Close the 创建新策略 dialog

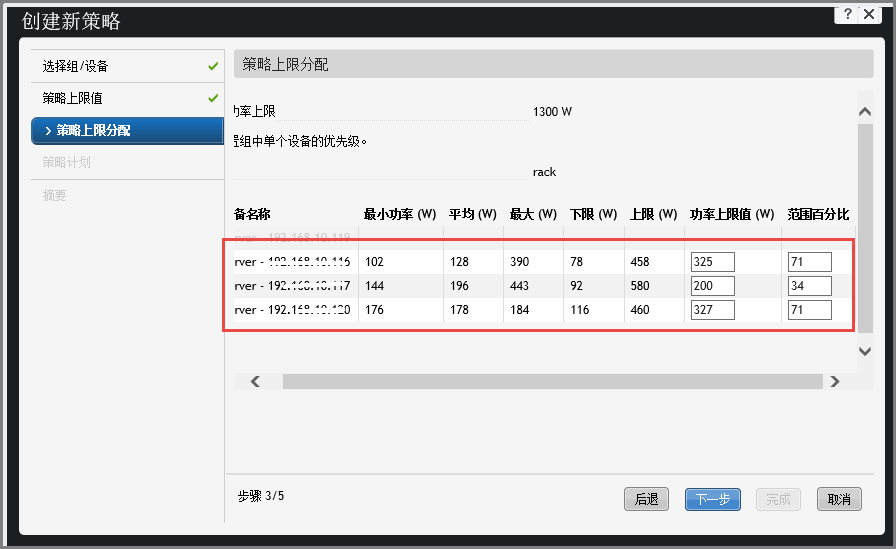tap(869, 14)
